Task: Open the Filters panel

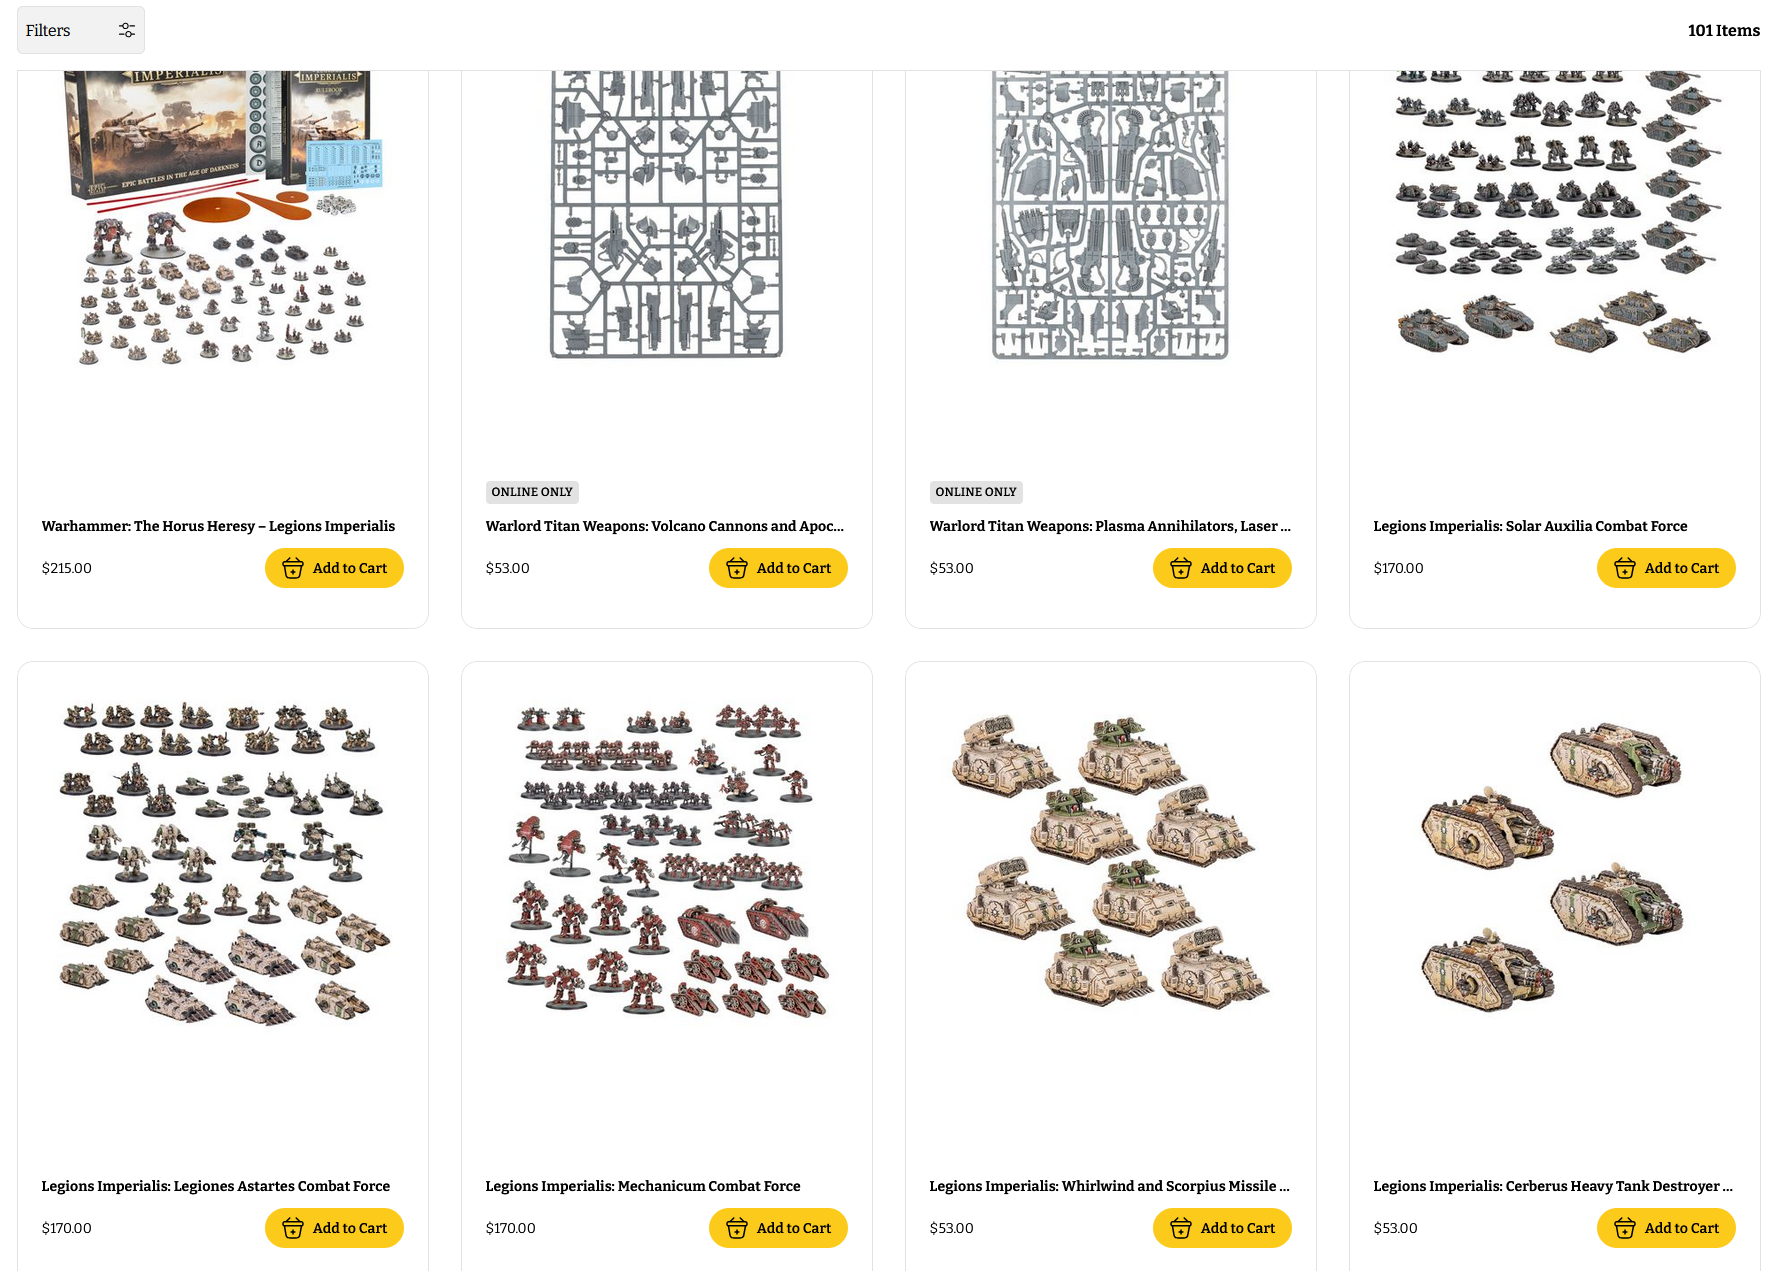Action: click(81, 30)
